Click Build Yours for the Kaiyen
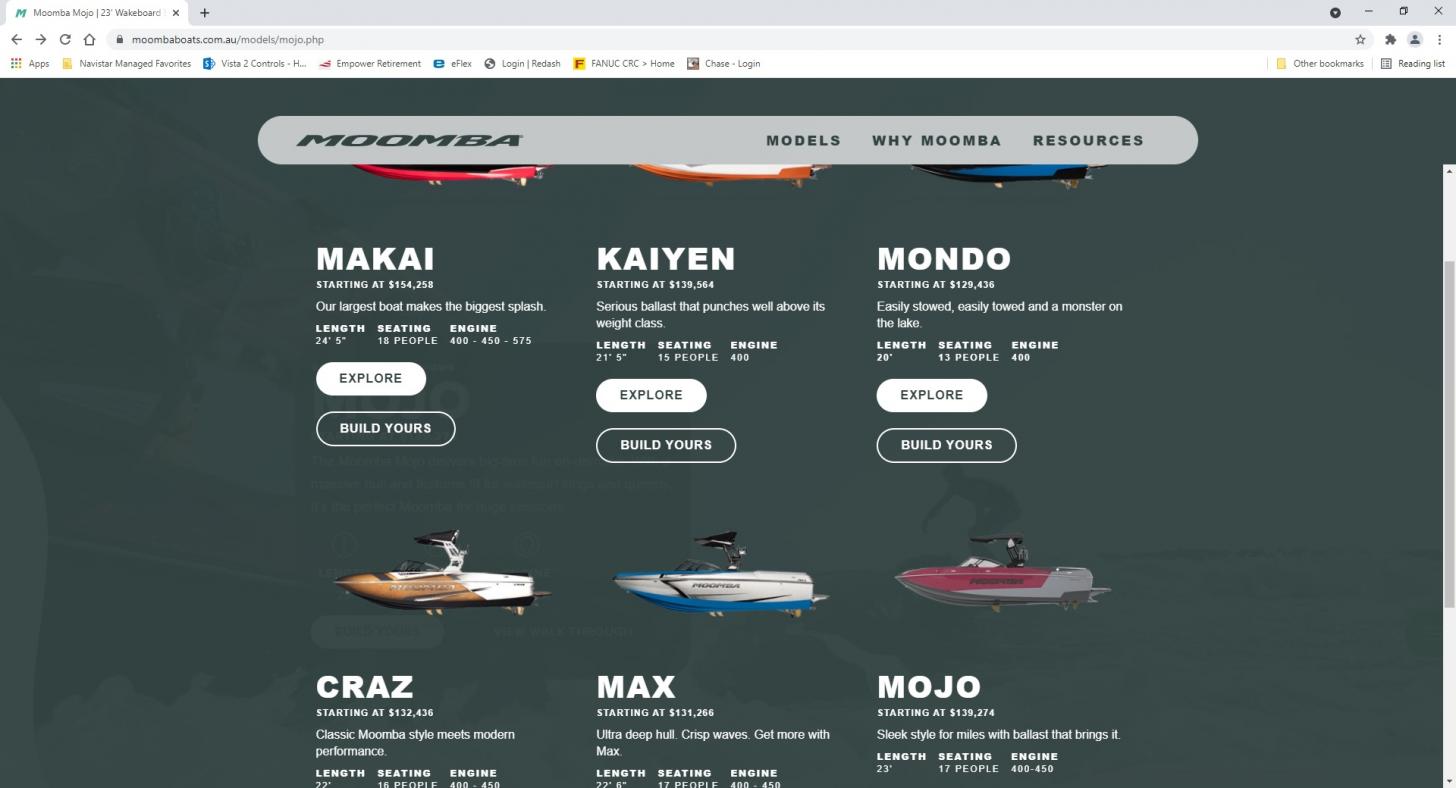Image resolution: width=1456 pixels, height=788 pixels. [x=666, y=445]
